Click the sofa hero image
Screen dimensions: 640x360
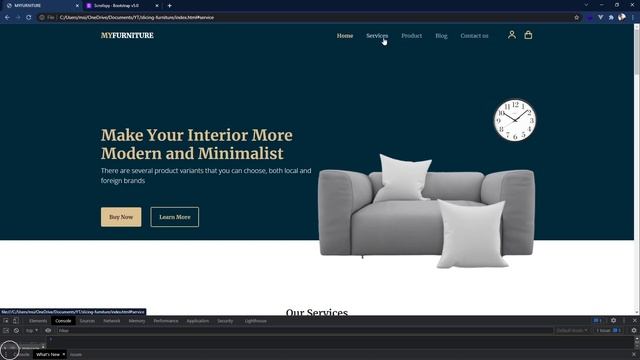(426, 211)
